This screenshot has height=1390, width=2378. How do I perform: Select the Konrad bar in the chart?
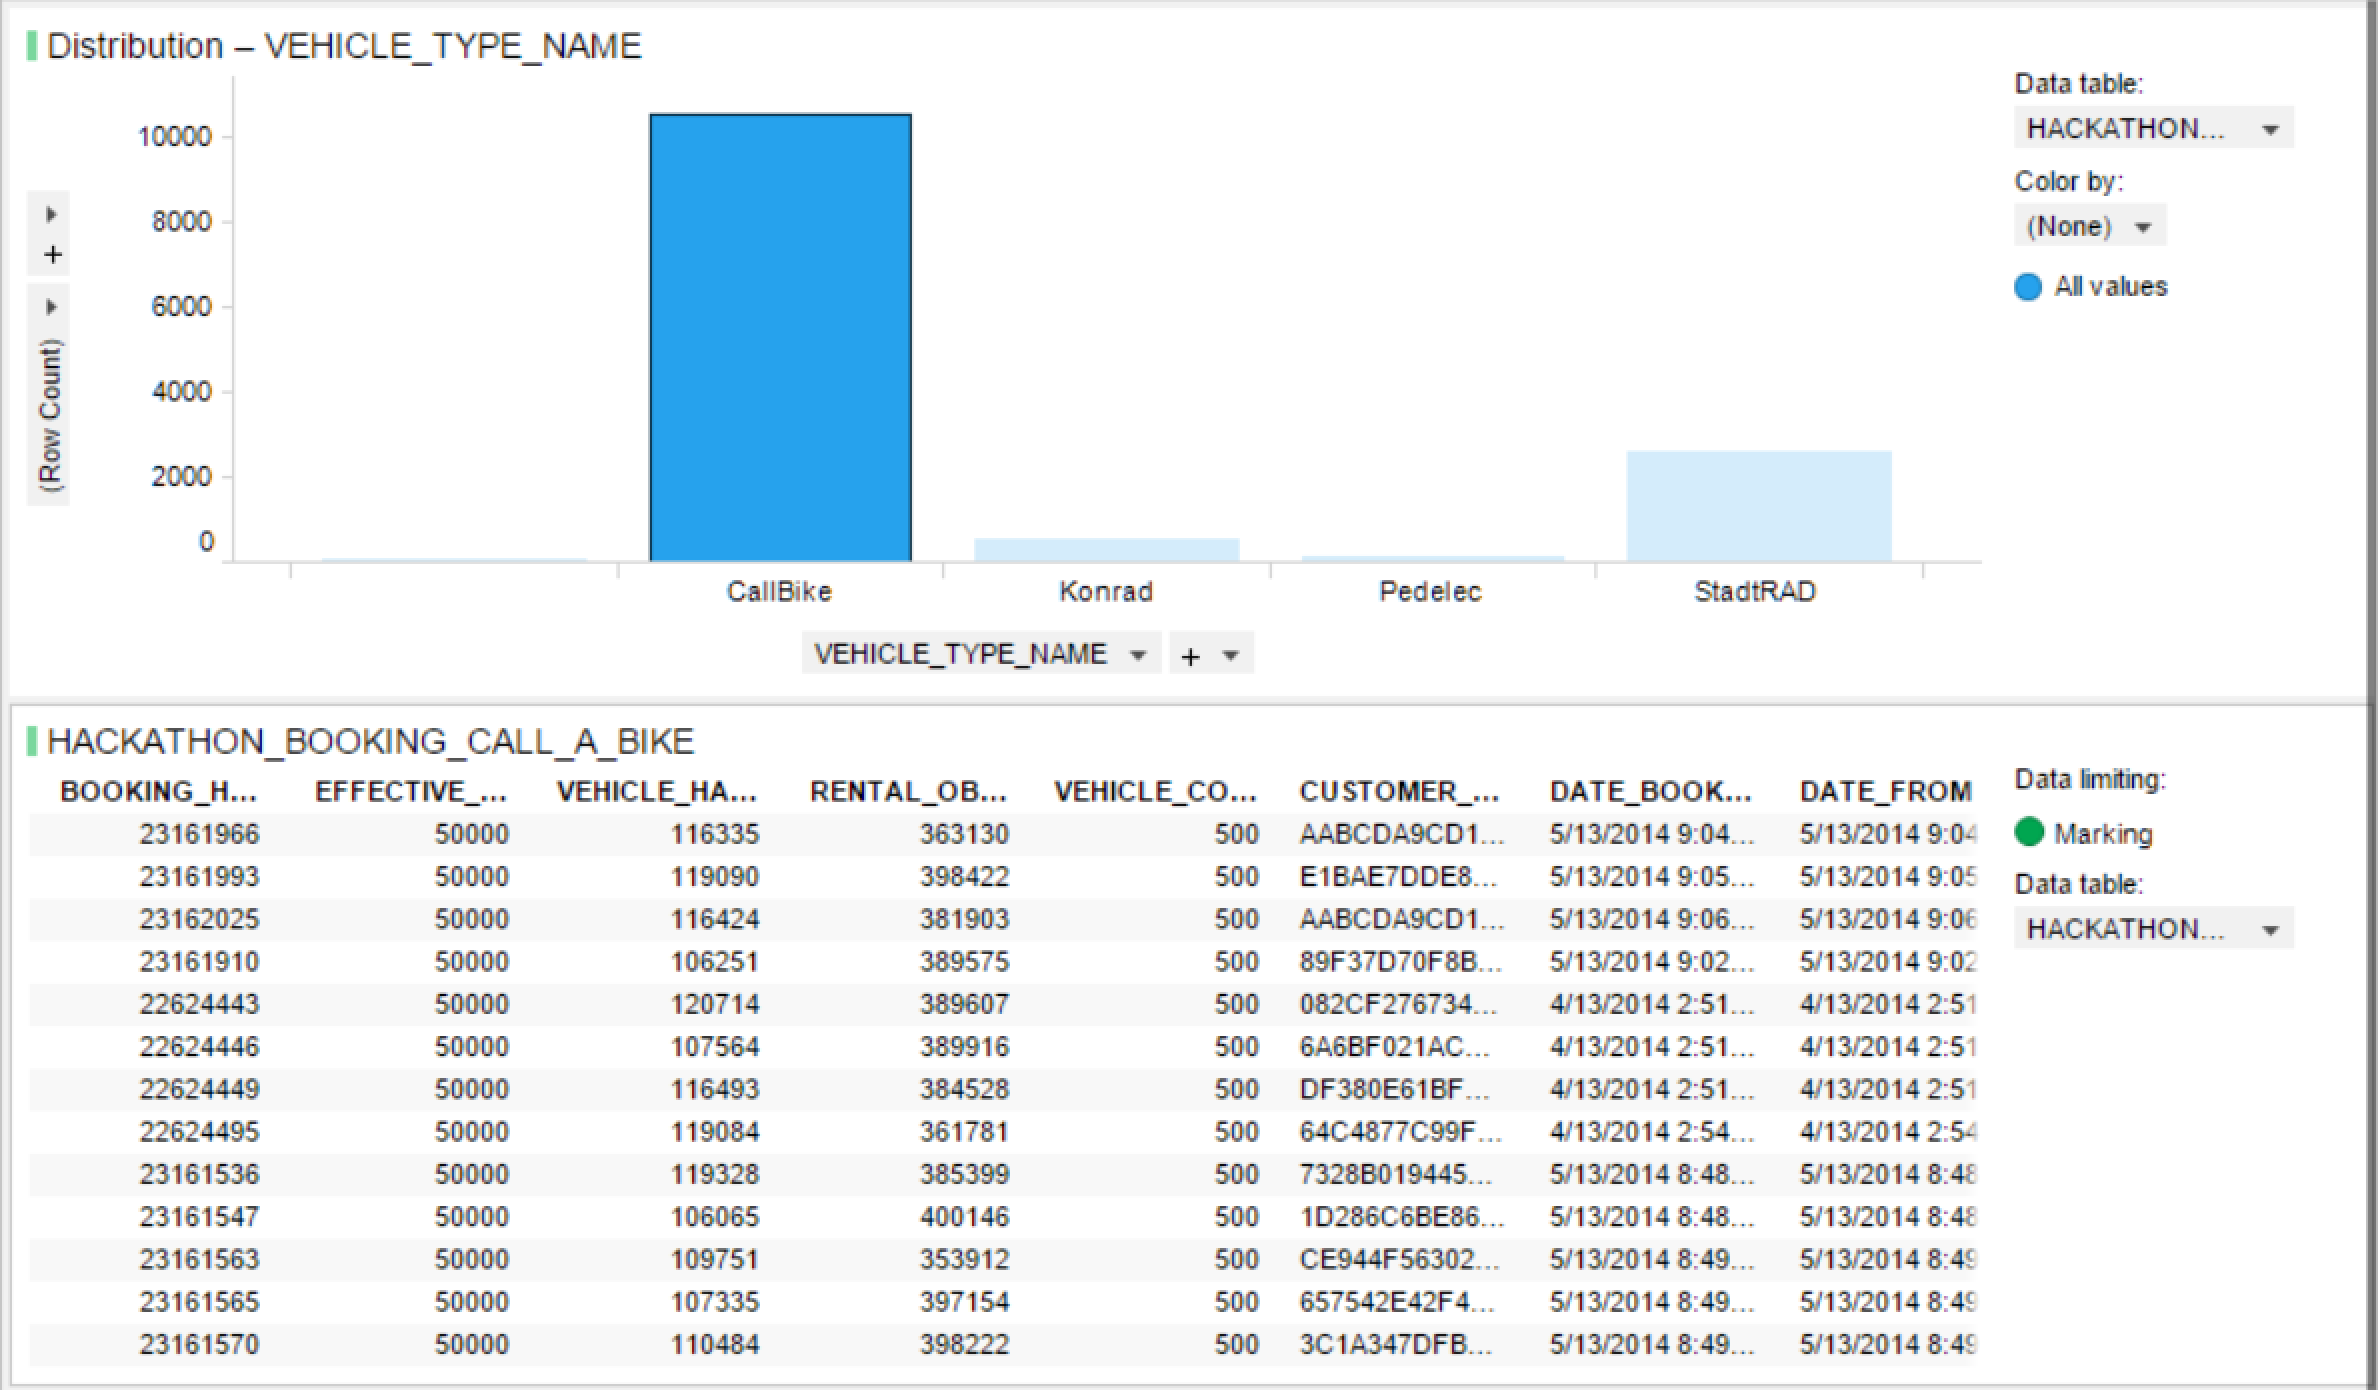click(1106, 550)
